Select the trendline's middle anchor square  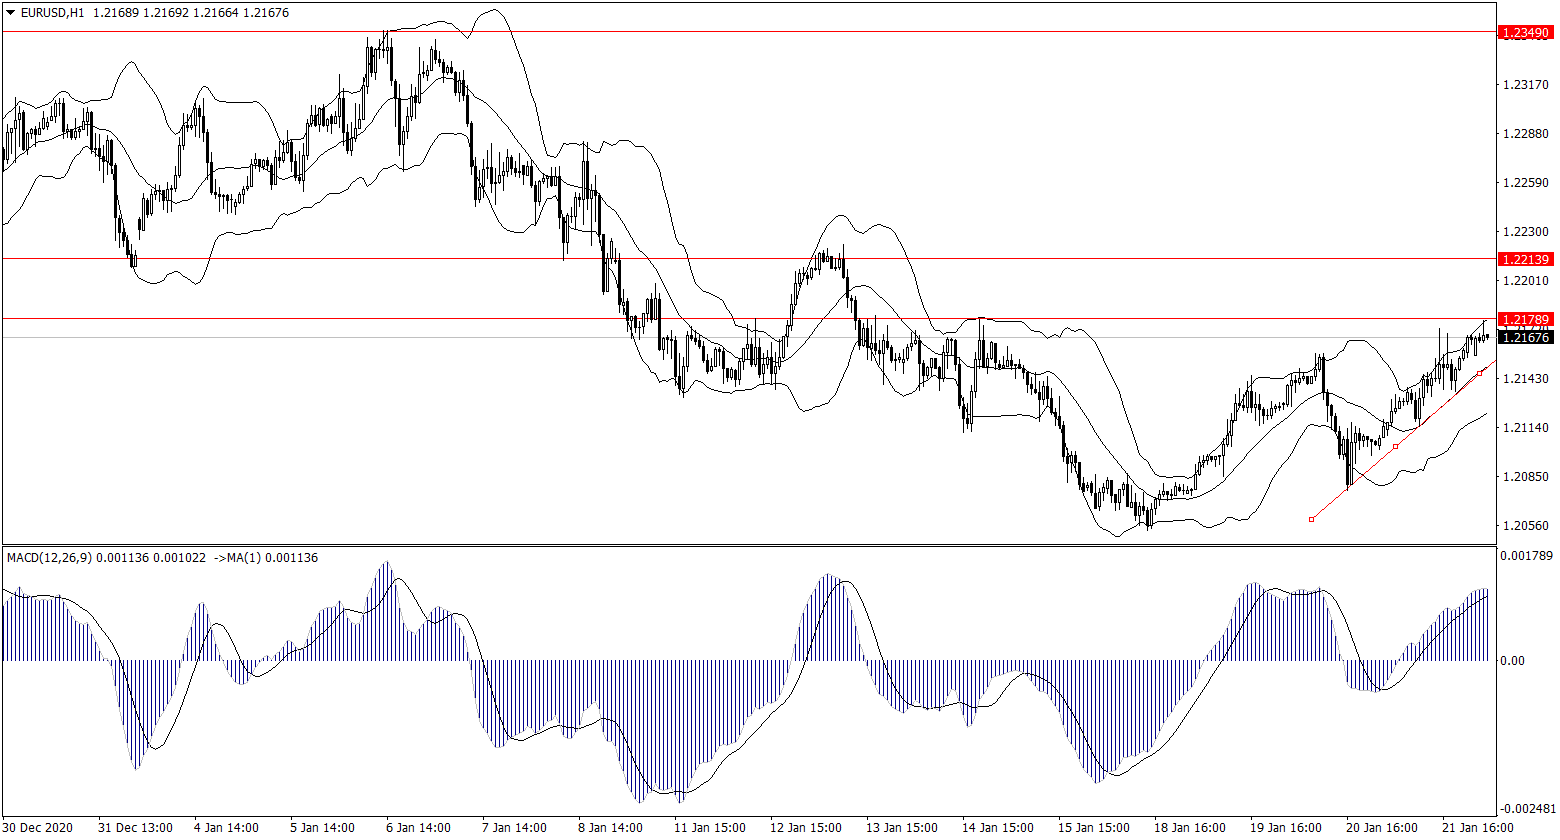1396,446
